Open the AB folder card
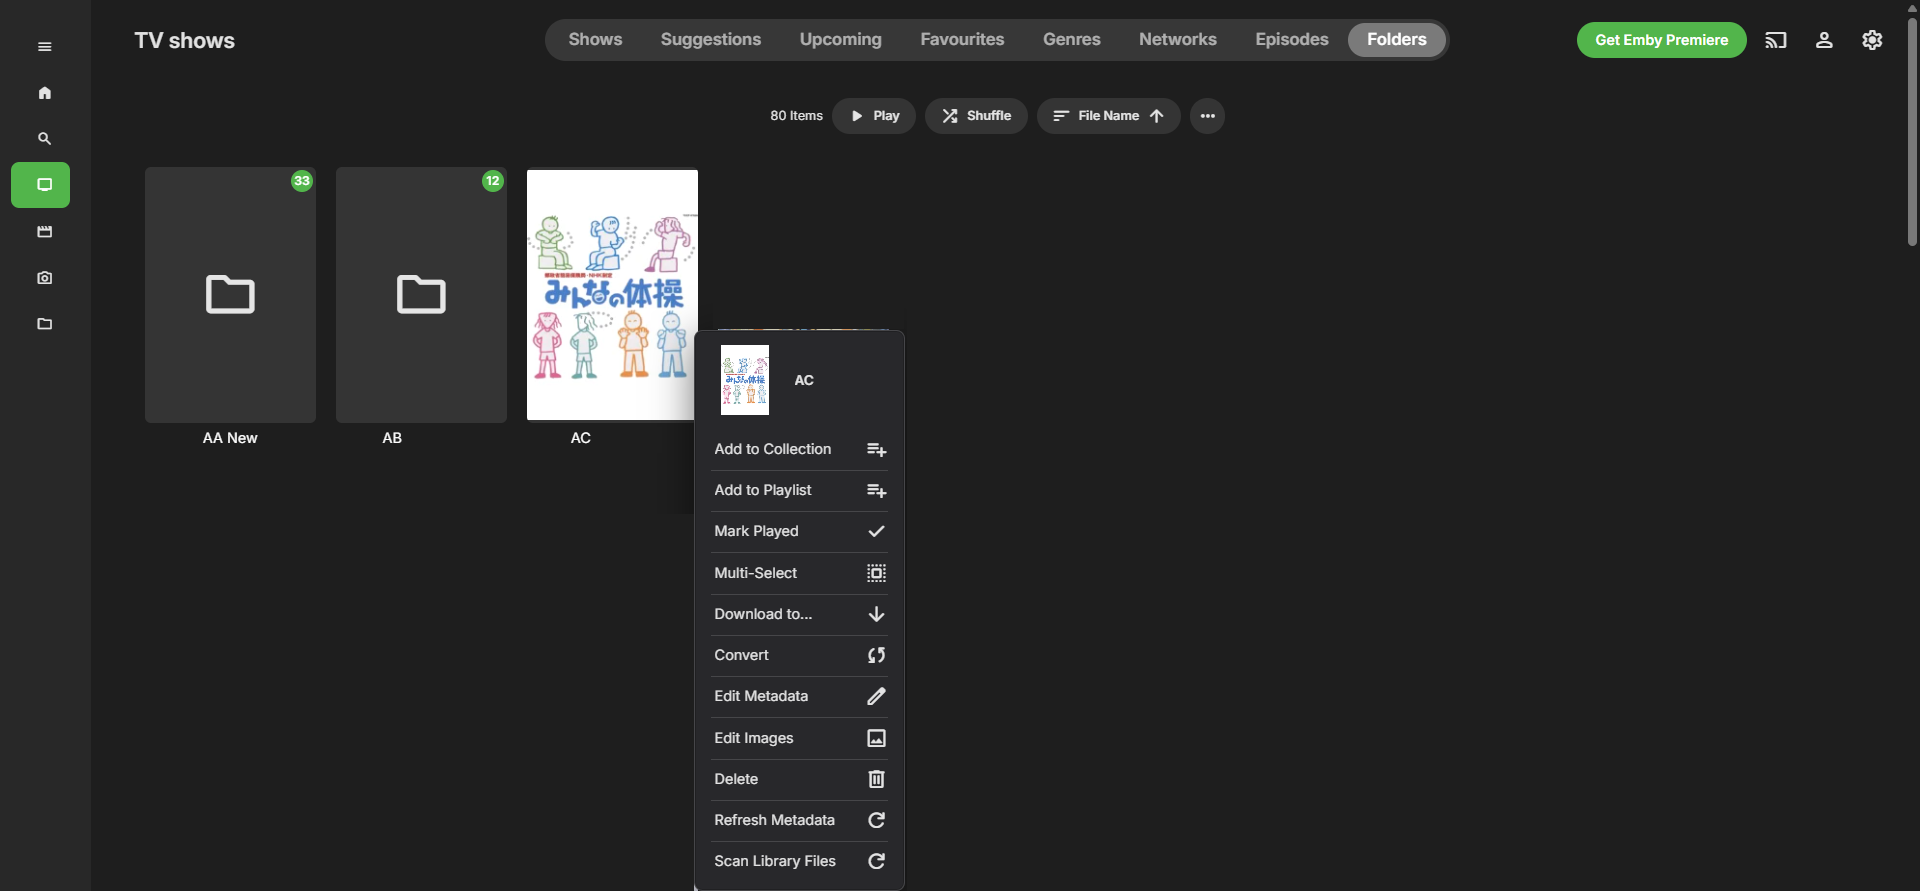Image resolution: width=1920 pixels, height=891 pixels. click(x=421, y=295)
